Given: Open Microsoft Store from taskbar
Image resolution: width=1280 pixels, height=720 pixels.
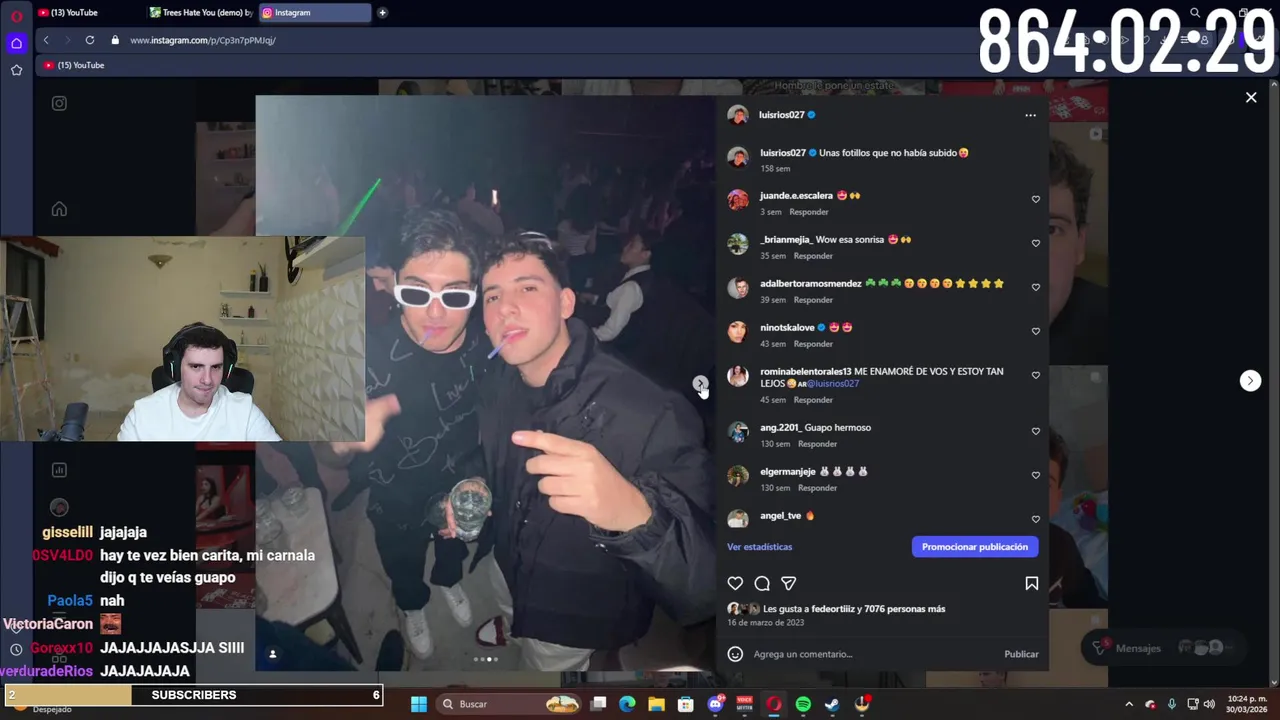Looking at the screenshot, I should point(686,704).
